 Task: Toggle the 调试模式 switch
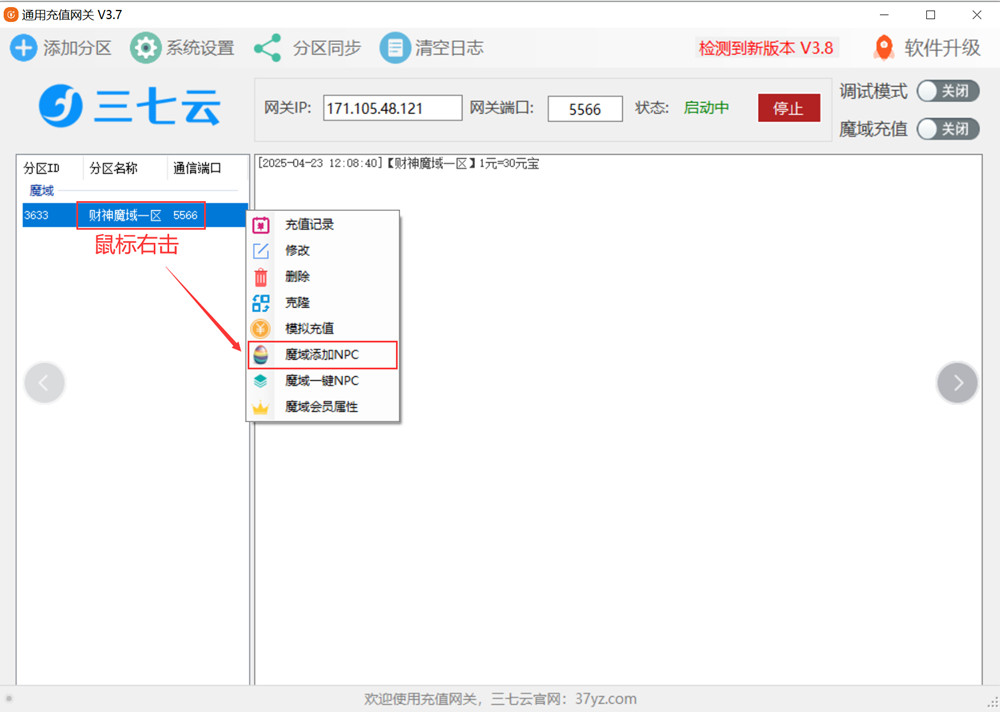(947, 91)
